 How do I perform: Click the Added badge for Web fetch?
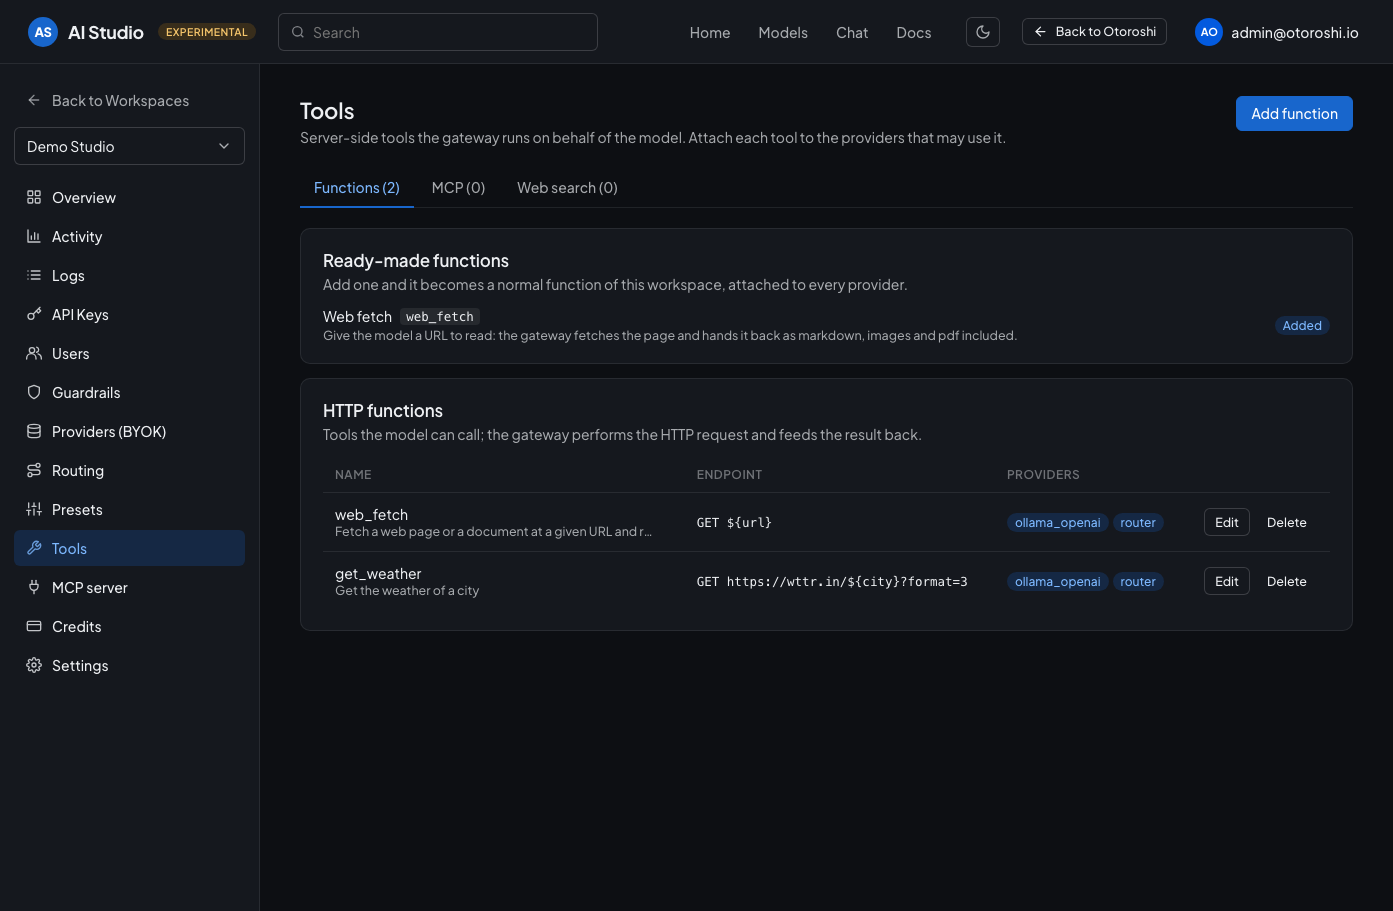1302,325
